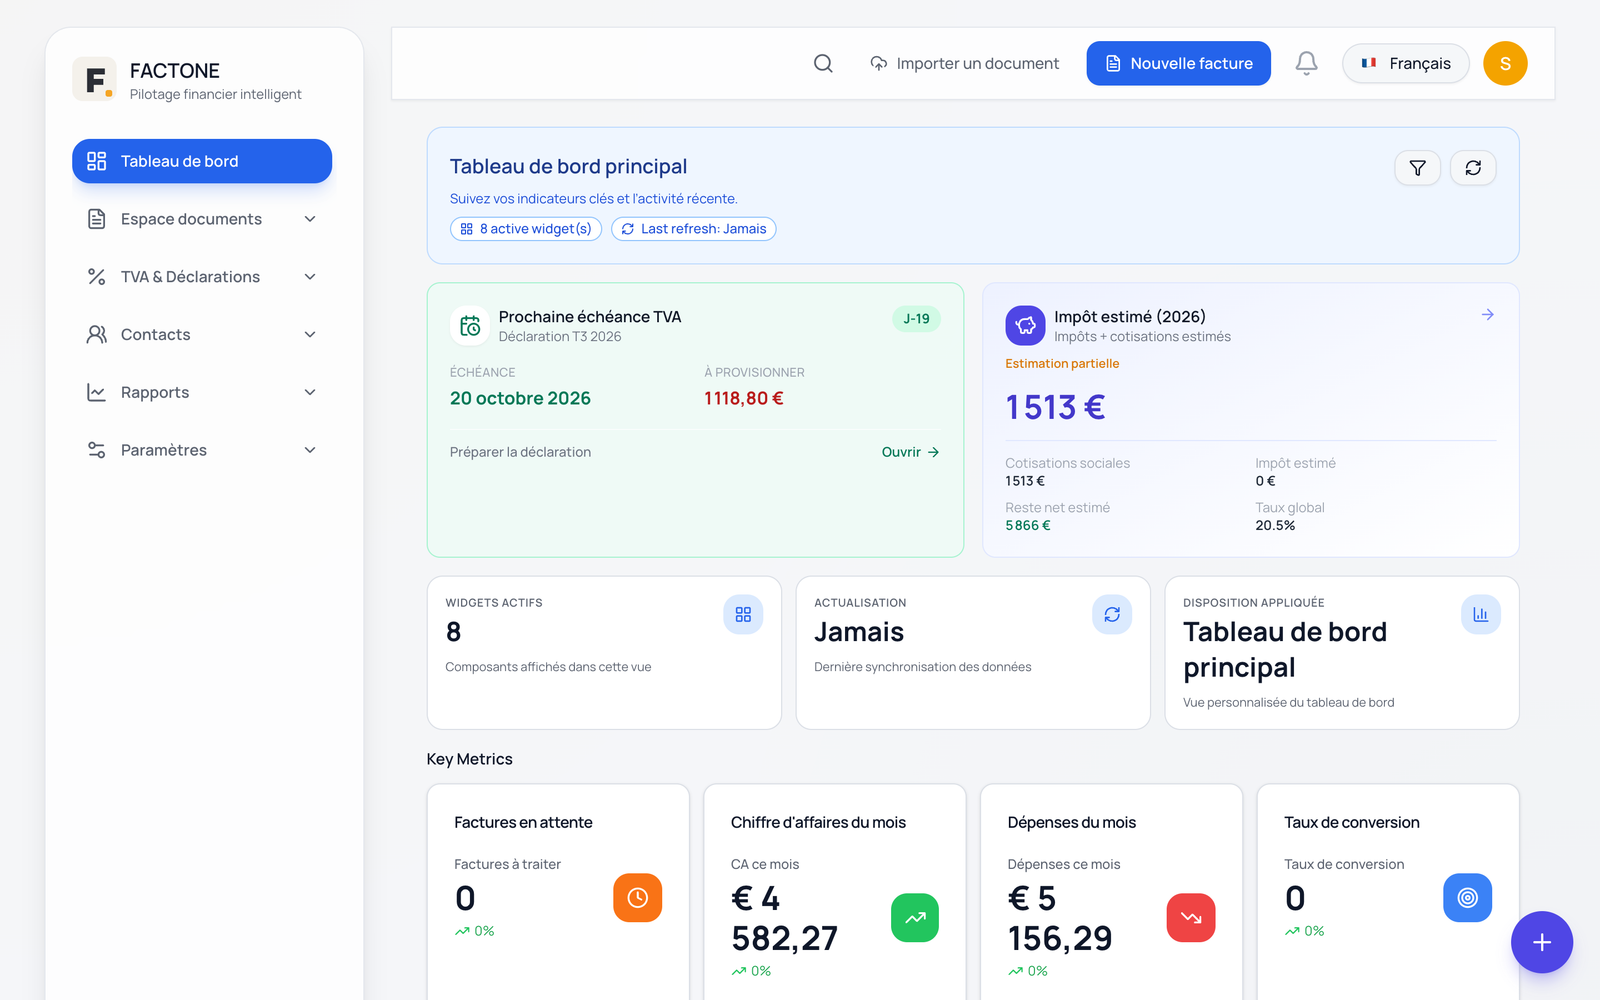1600x1000 pixels.
Task: Expand Contacts submenu chevron
Action: (310, 335)
